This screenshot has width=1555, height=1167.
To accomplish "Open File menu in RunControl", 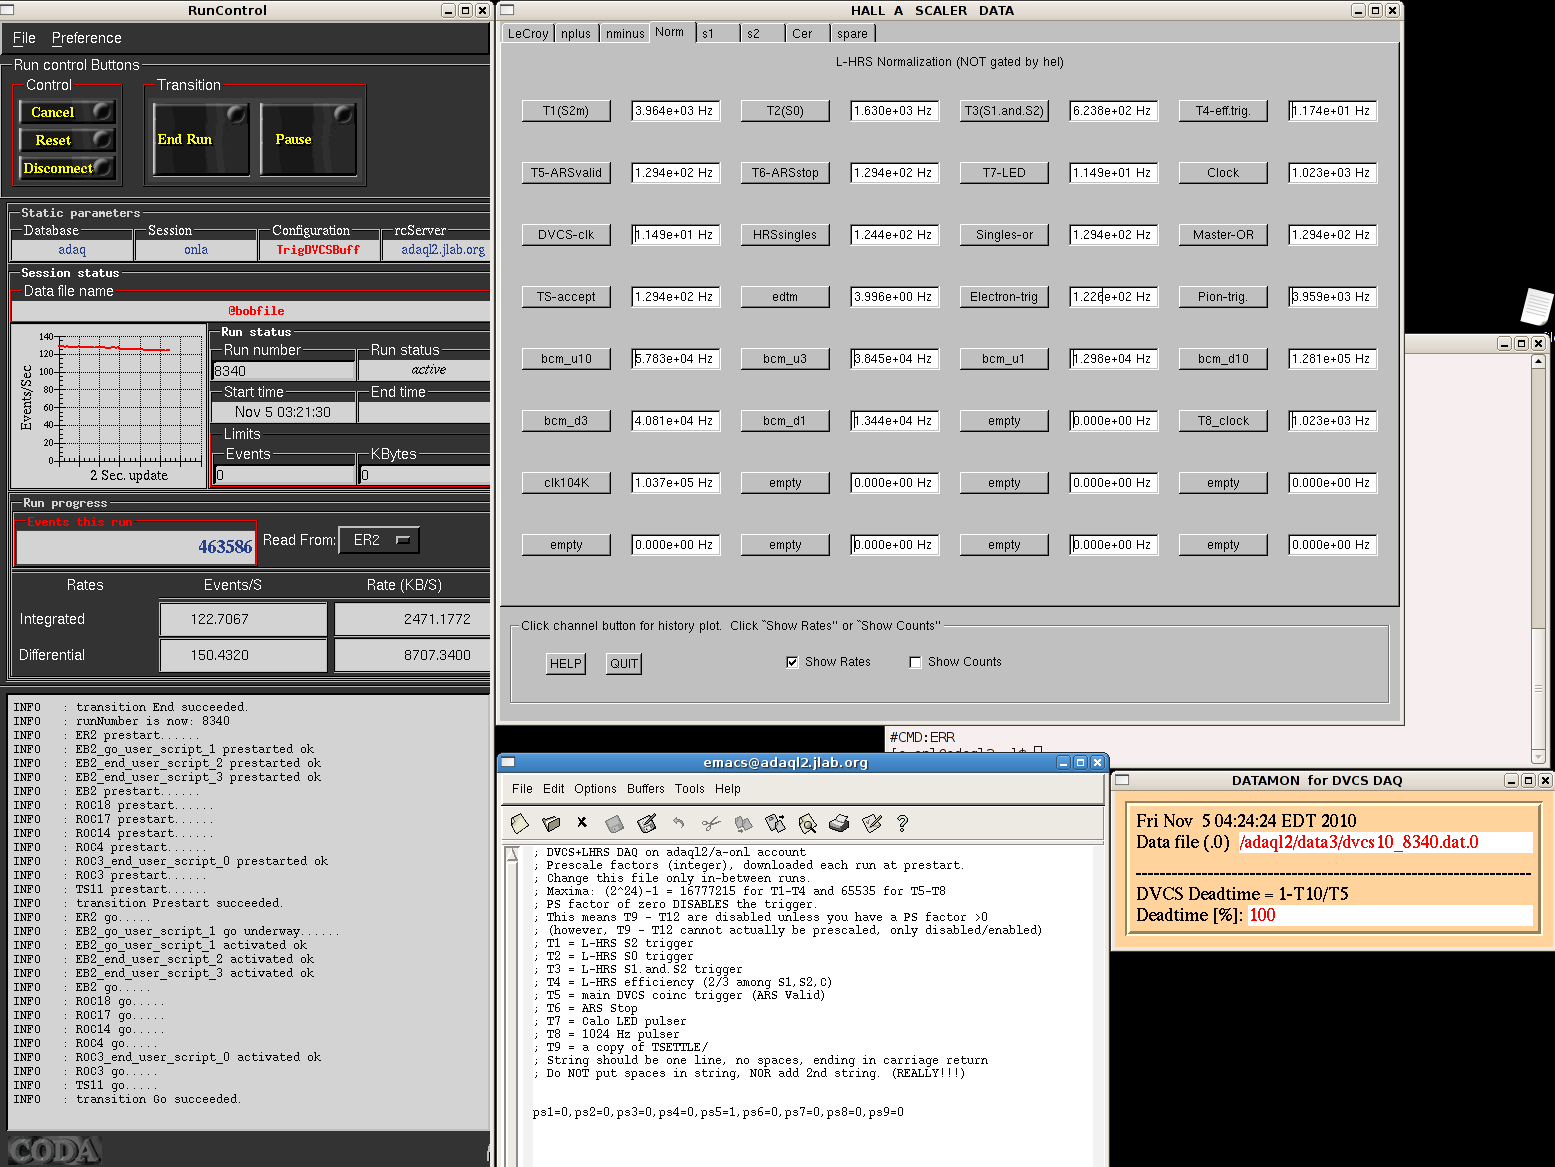I will pos(24,38).
